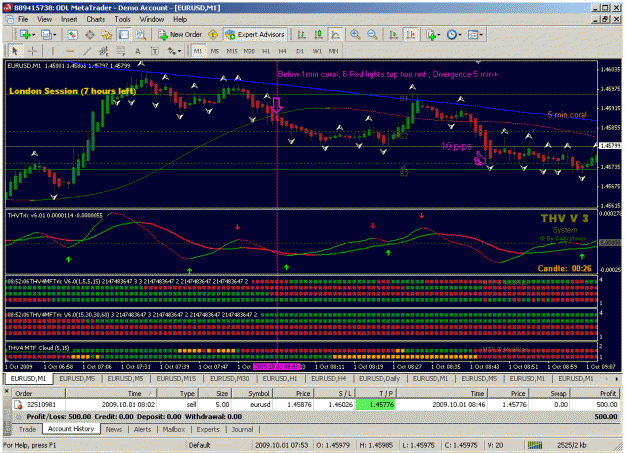Select the '5 min coral' chart label
The width and height of the screenshot is (625, 453).
point(567,114)
